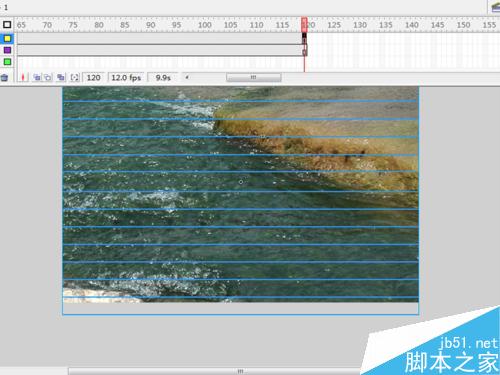Viewport: 500px width, 375px height.
Task: Click the last keyframe of the top layer
Action: point(304,39)
